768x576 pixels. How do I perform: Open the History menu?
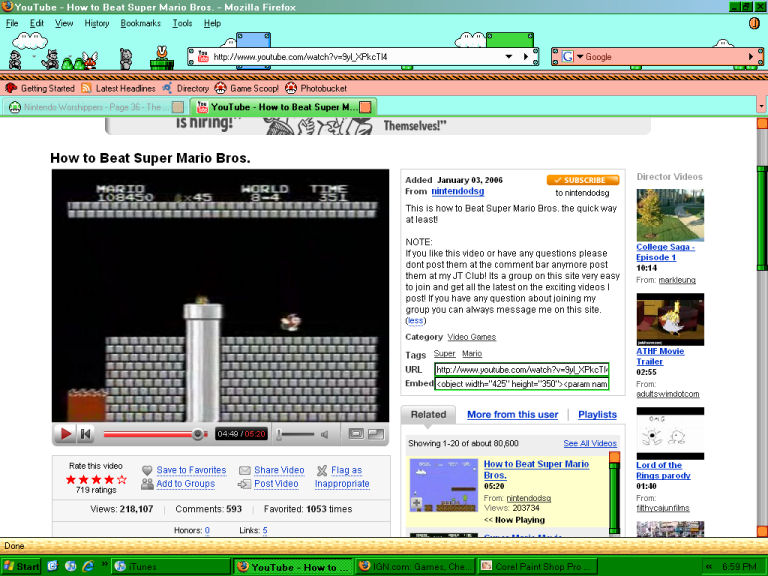click(x=96, y=23)
